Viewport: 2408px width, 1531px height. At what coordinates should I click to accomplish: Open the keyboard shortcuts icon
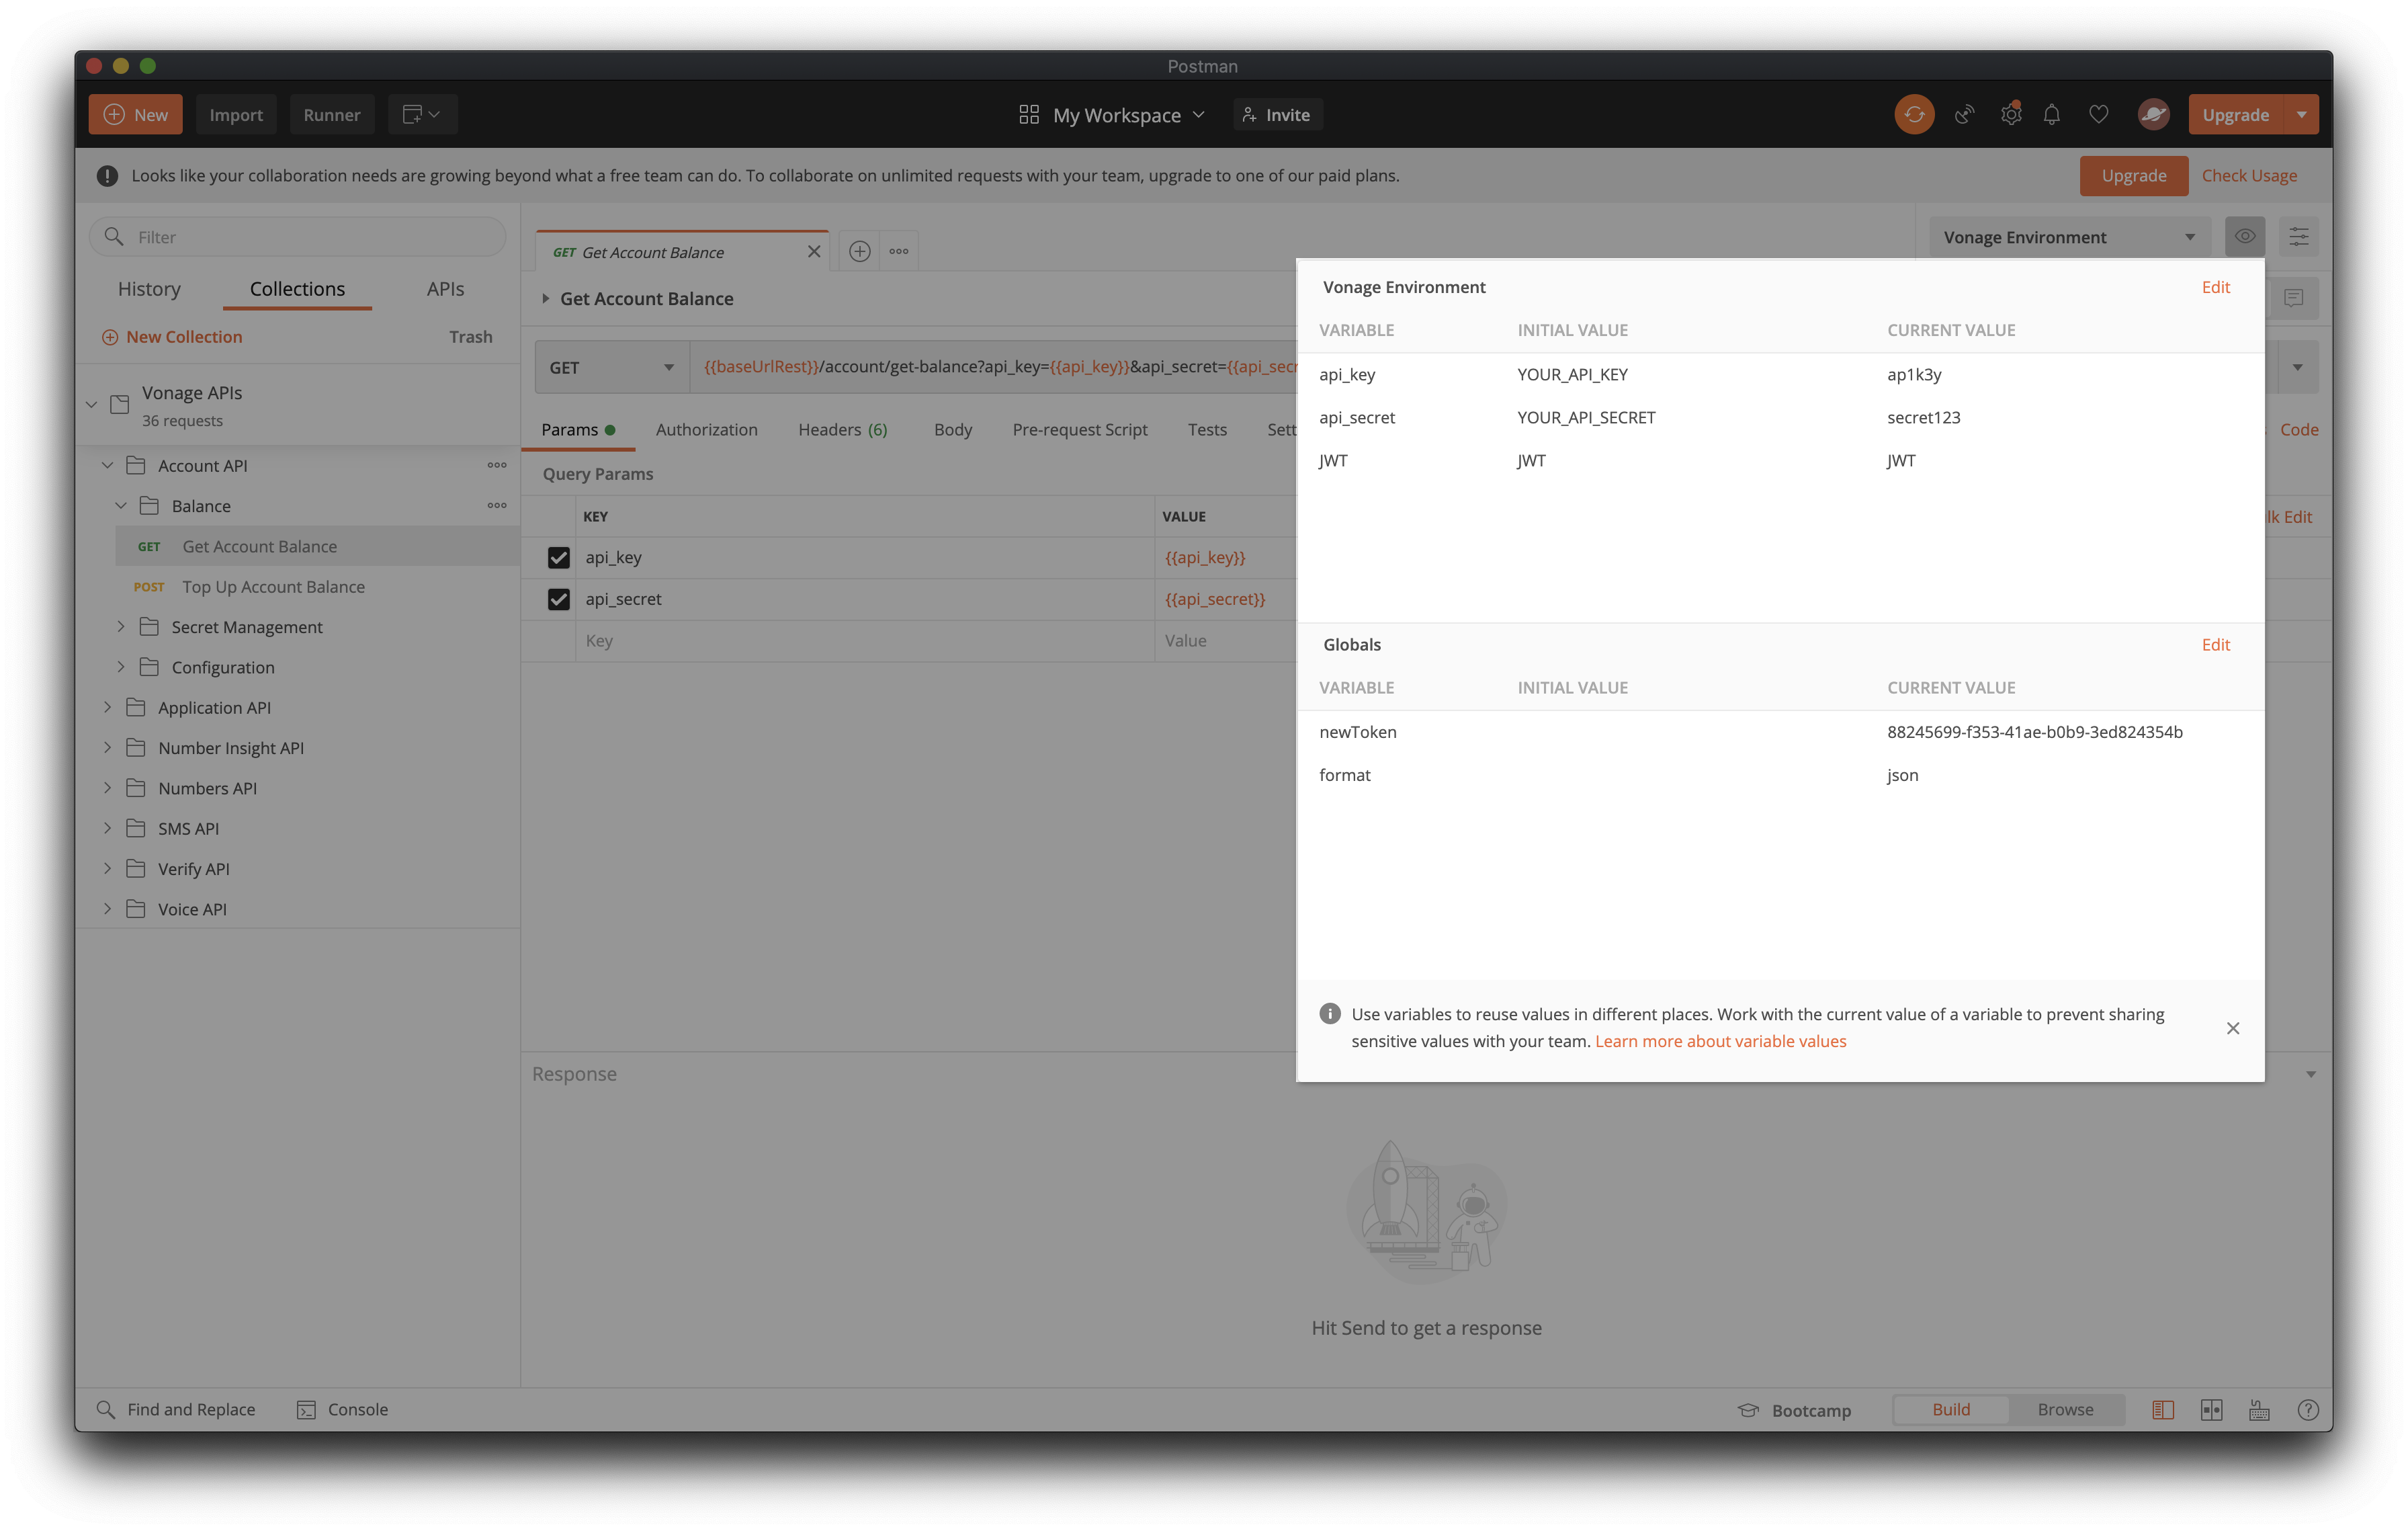coord(2259,1410)
